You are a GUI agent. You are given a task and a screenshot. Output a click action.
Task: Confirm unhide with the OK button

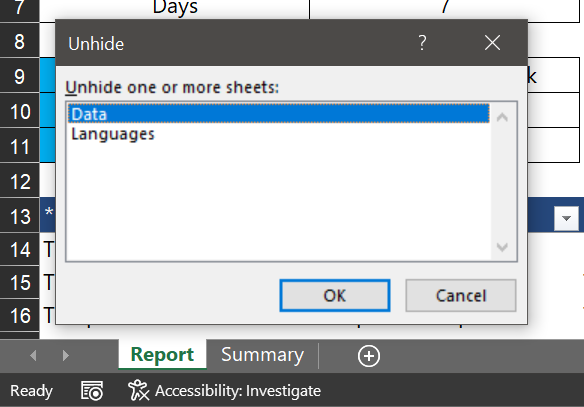coord(335,296)
